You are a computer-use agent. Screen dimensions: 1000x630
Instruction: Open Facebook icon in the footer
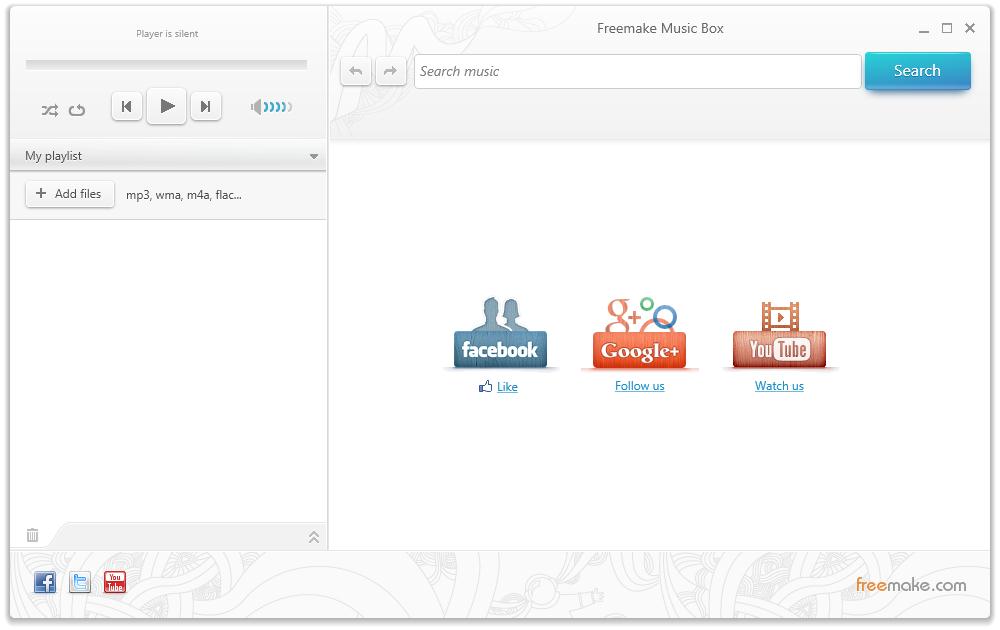pyautogui.click(x=45, y=582)
